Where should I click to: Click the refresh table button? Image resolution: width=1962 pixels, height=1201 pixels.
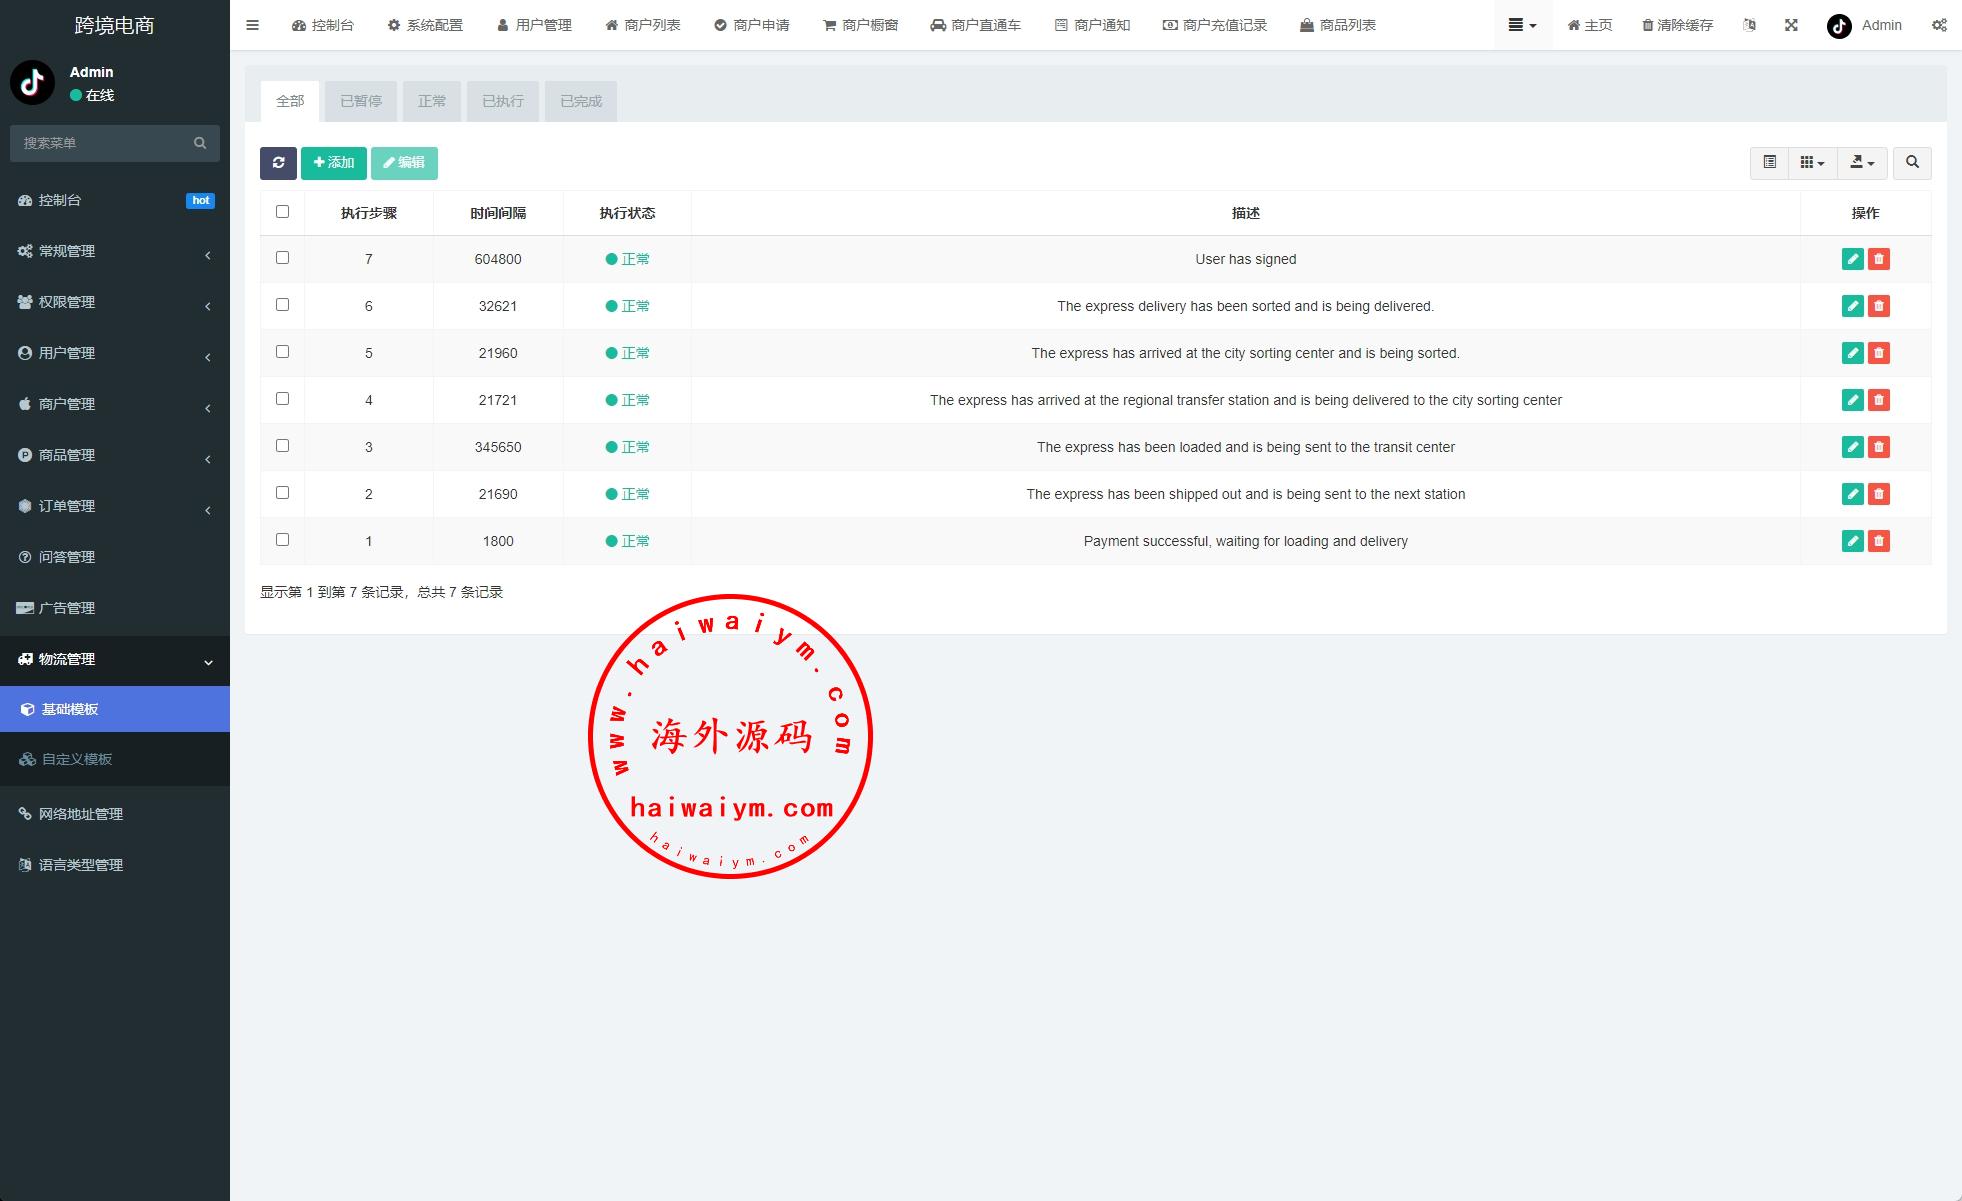(x=278, y=163)
